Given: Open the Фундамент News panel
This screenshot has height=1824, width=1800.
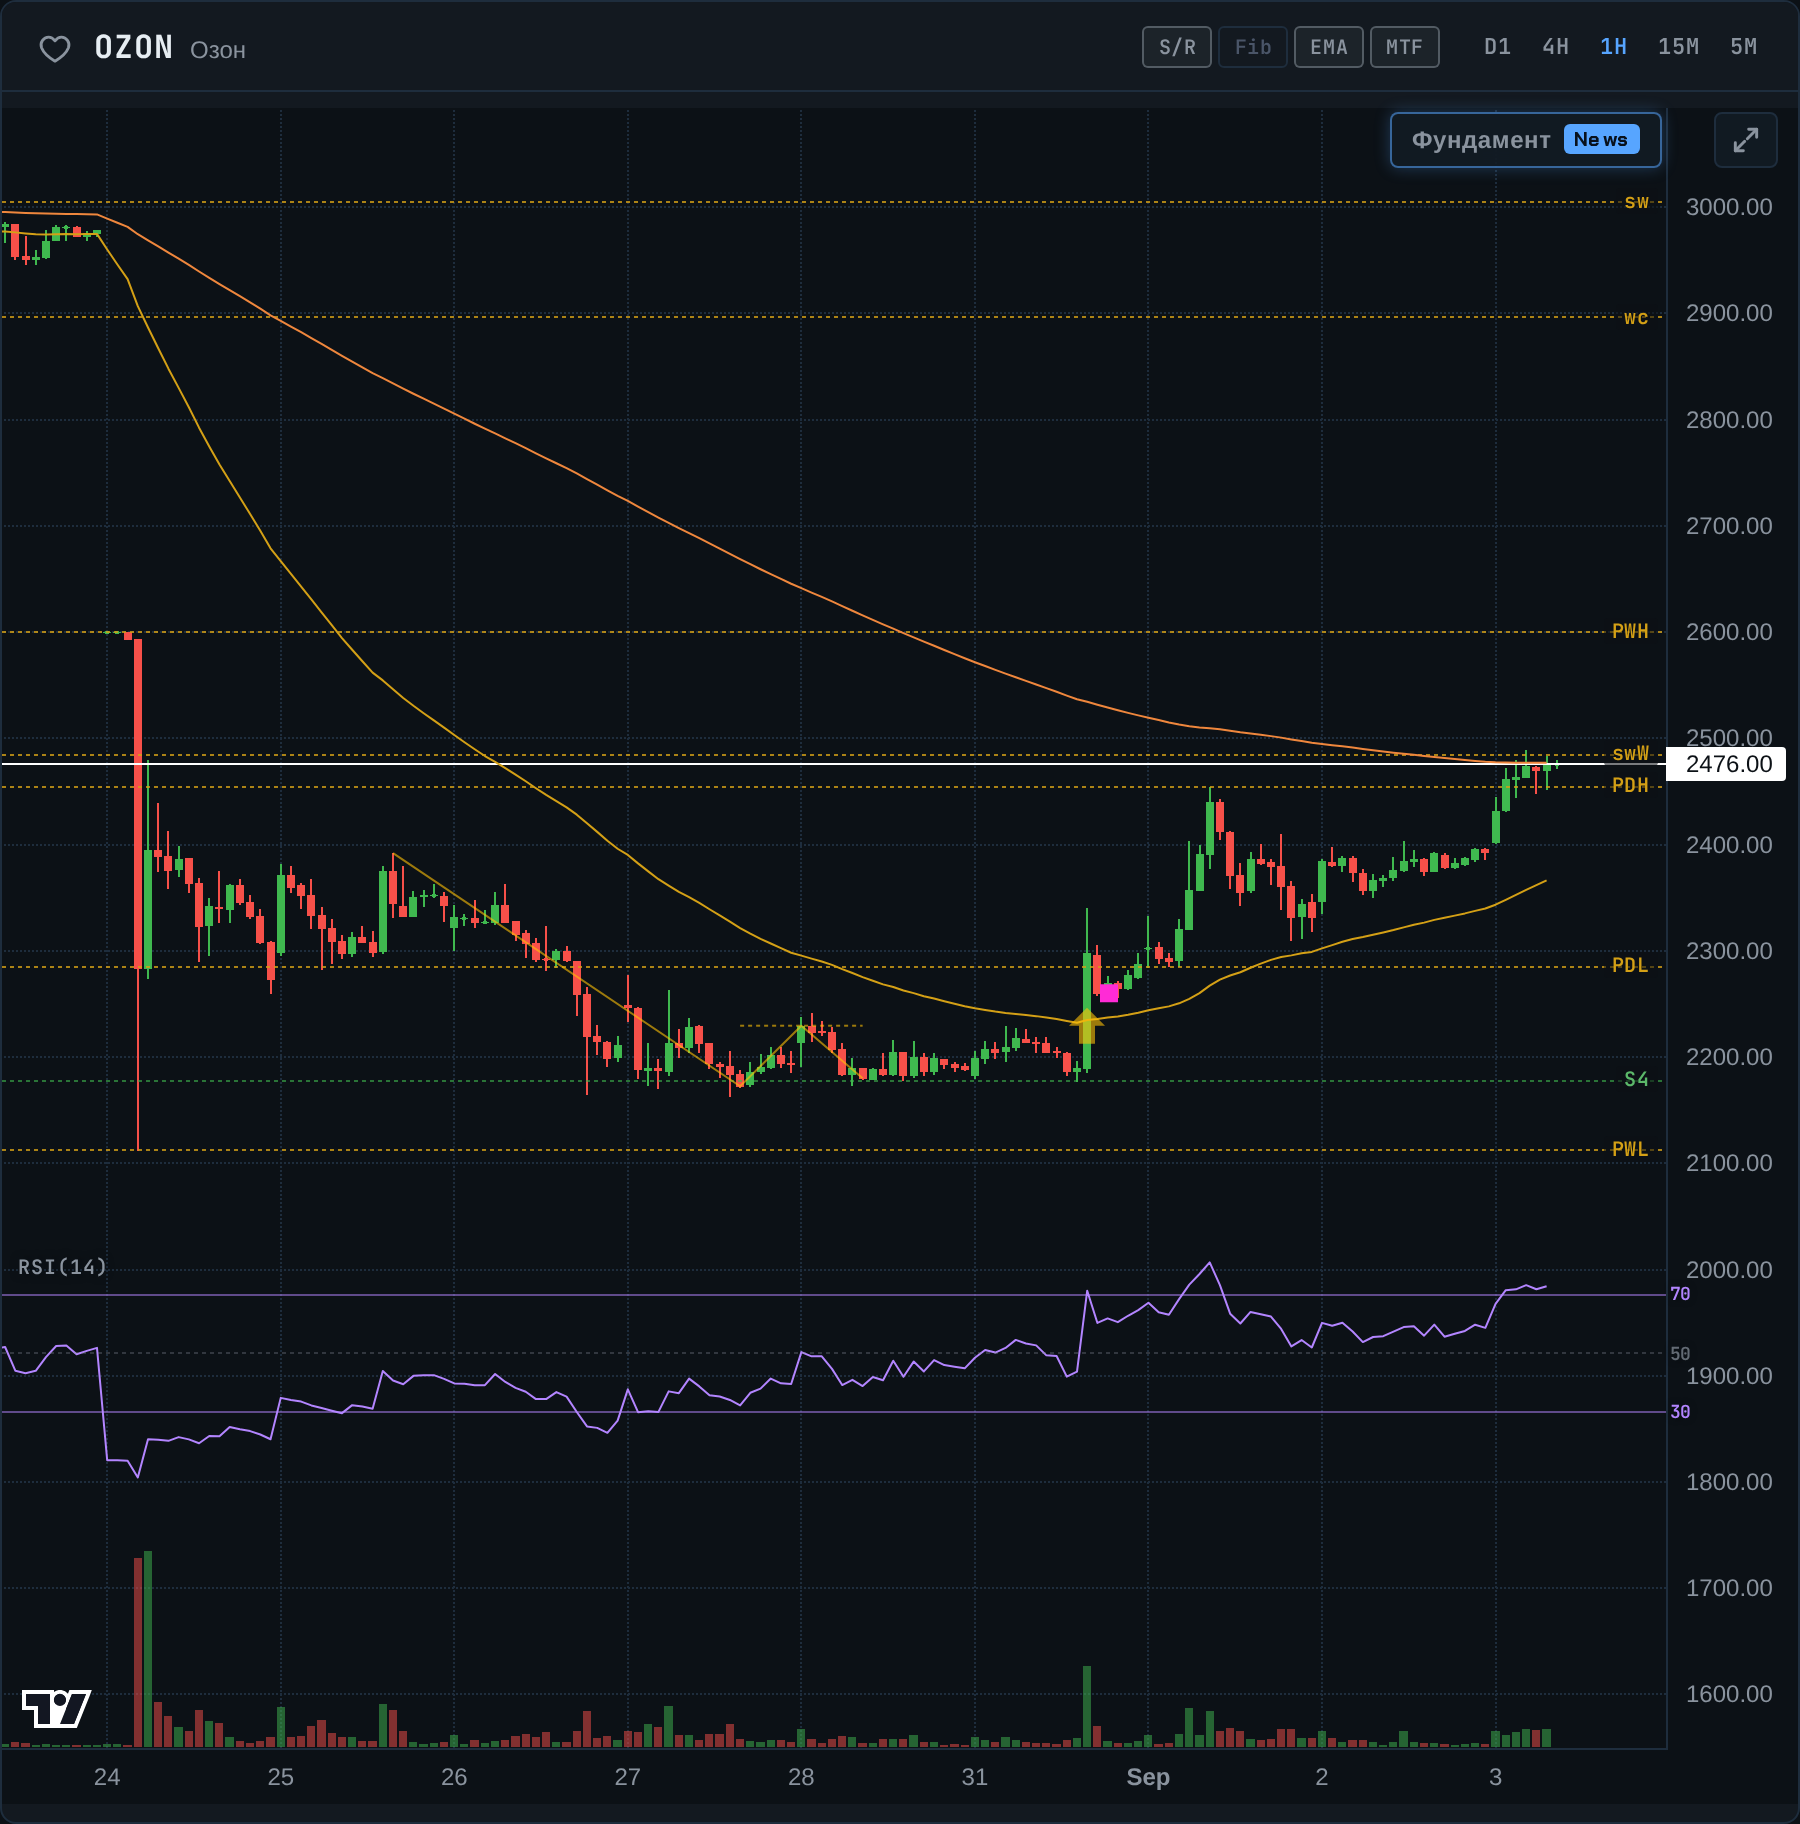Looking at the screenshot, I should [1526, 140].
